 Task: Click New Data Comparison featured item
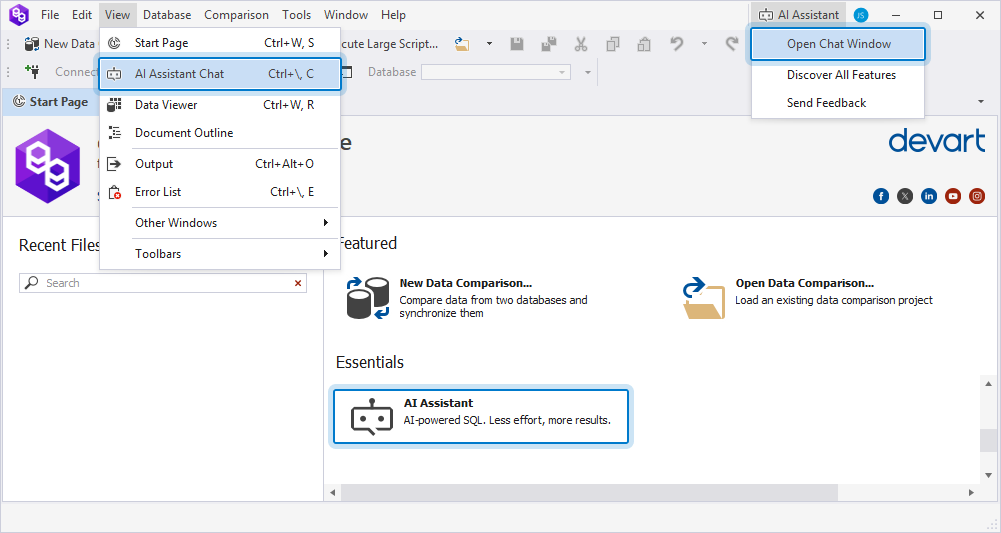[x=465, y=297]
